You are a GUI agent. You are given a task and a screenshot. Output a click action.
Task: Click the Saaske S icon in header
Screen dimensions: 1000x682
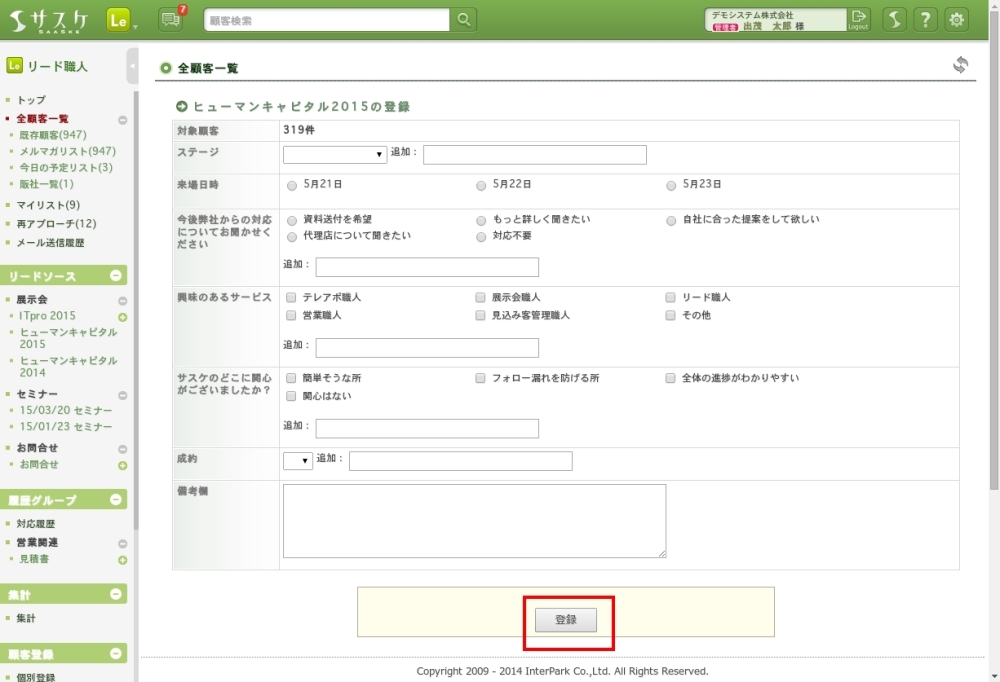(895, 20)
